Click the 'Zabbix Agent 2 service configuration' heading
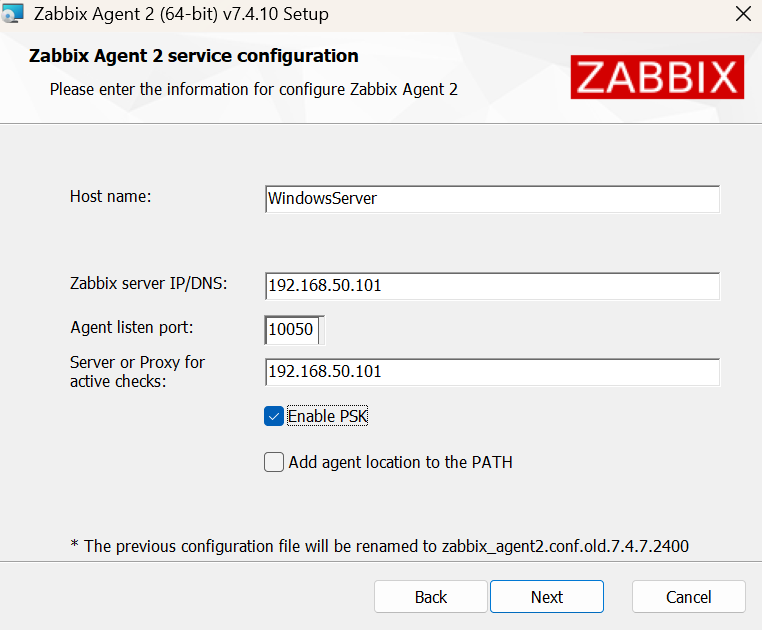 [193, 56]
